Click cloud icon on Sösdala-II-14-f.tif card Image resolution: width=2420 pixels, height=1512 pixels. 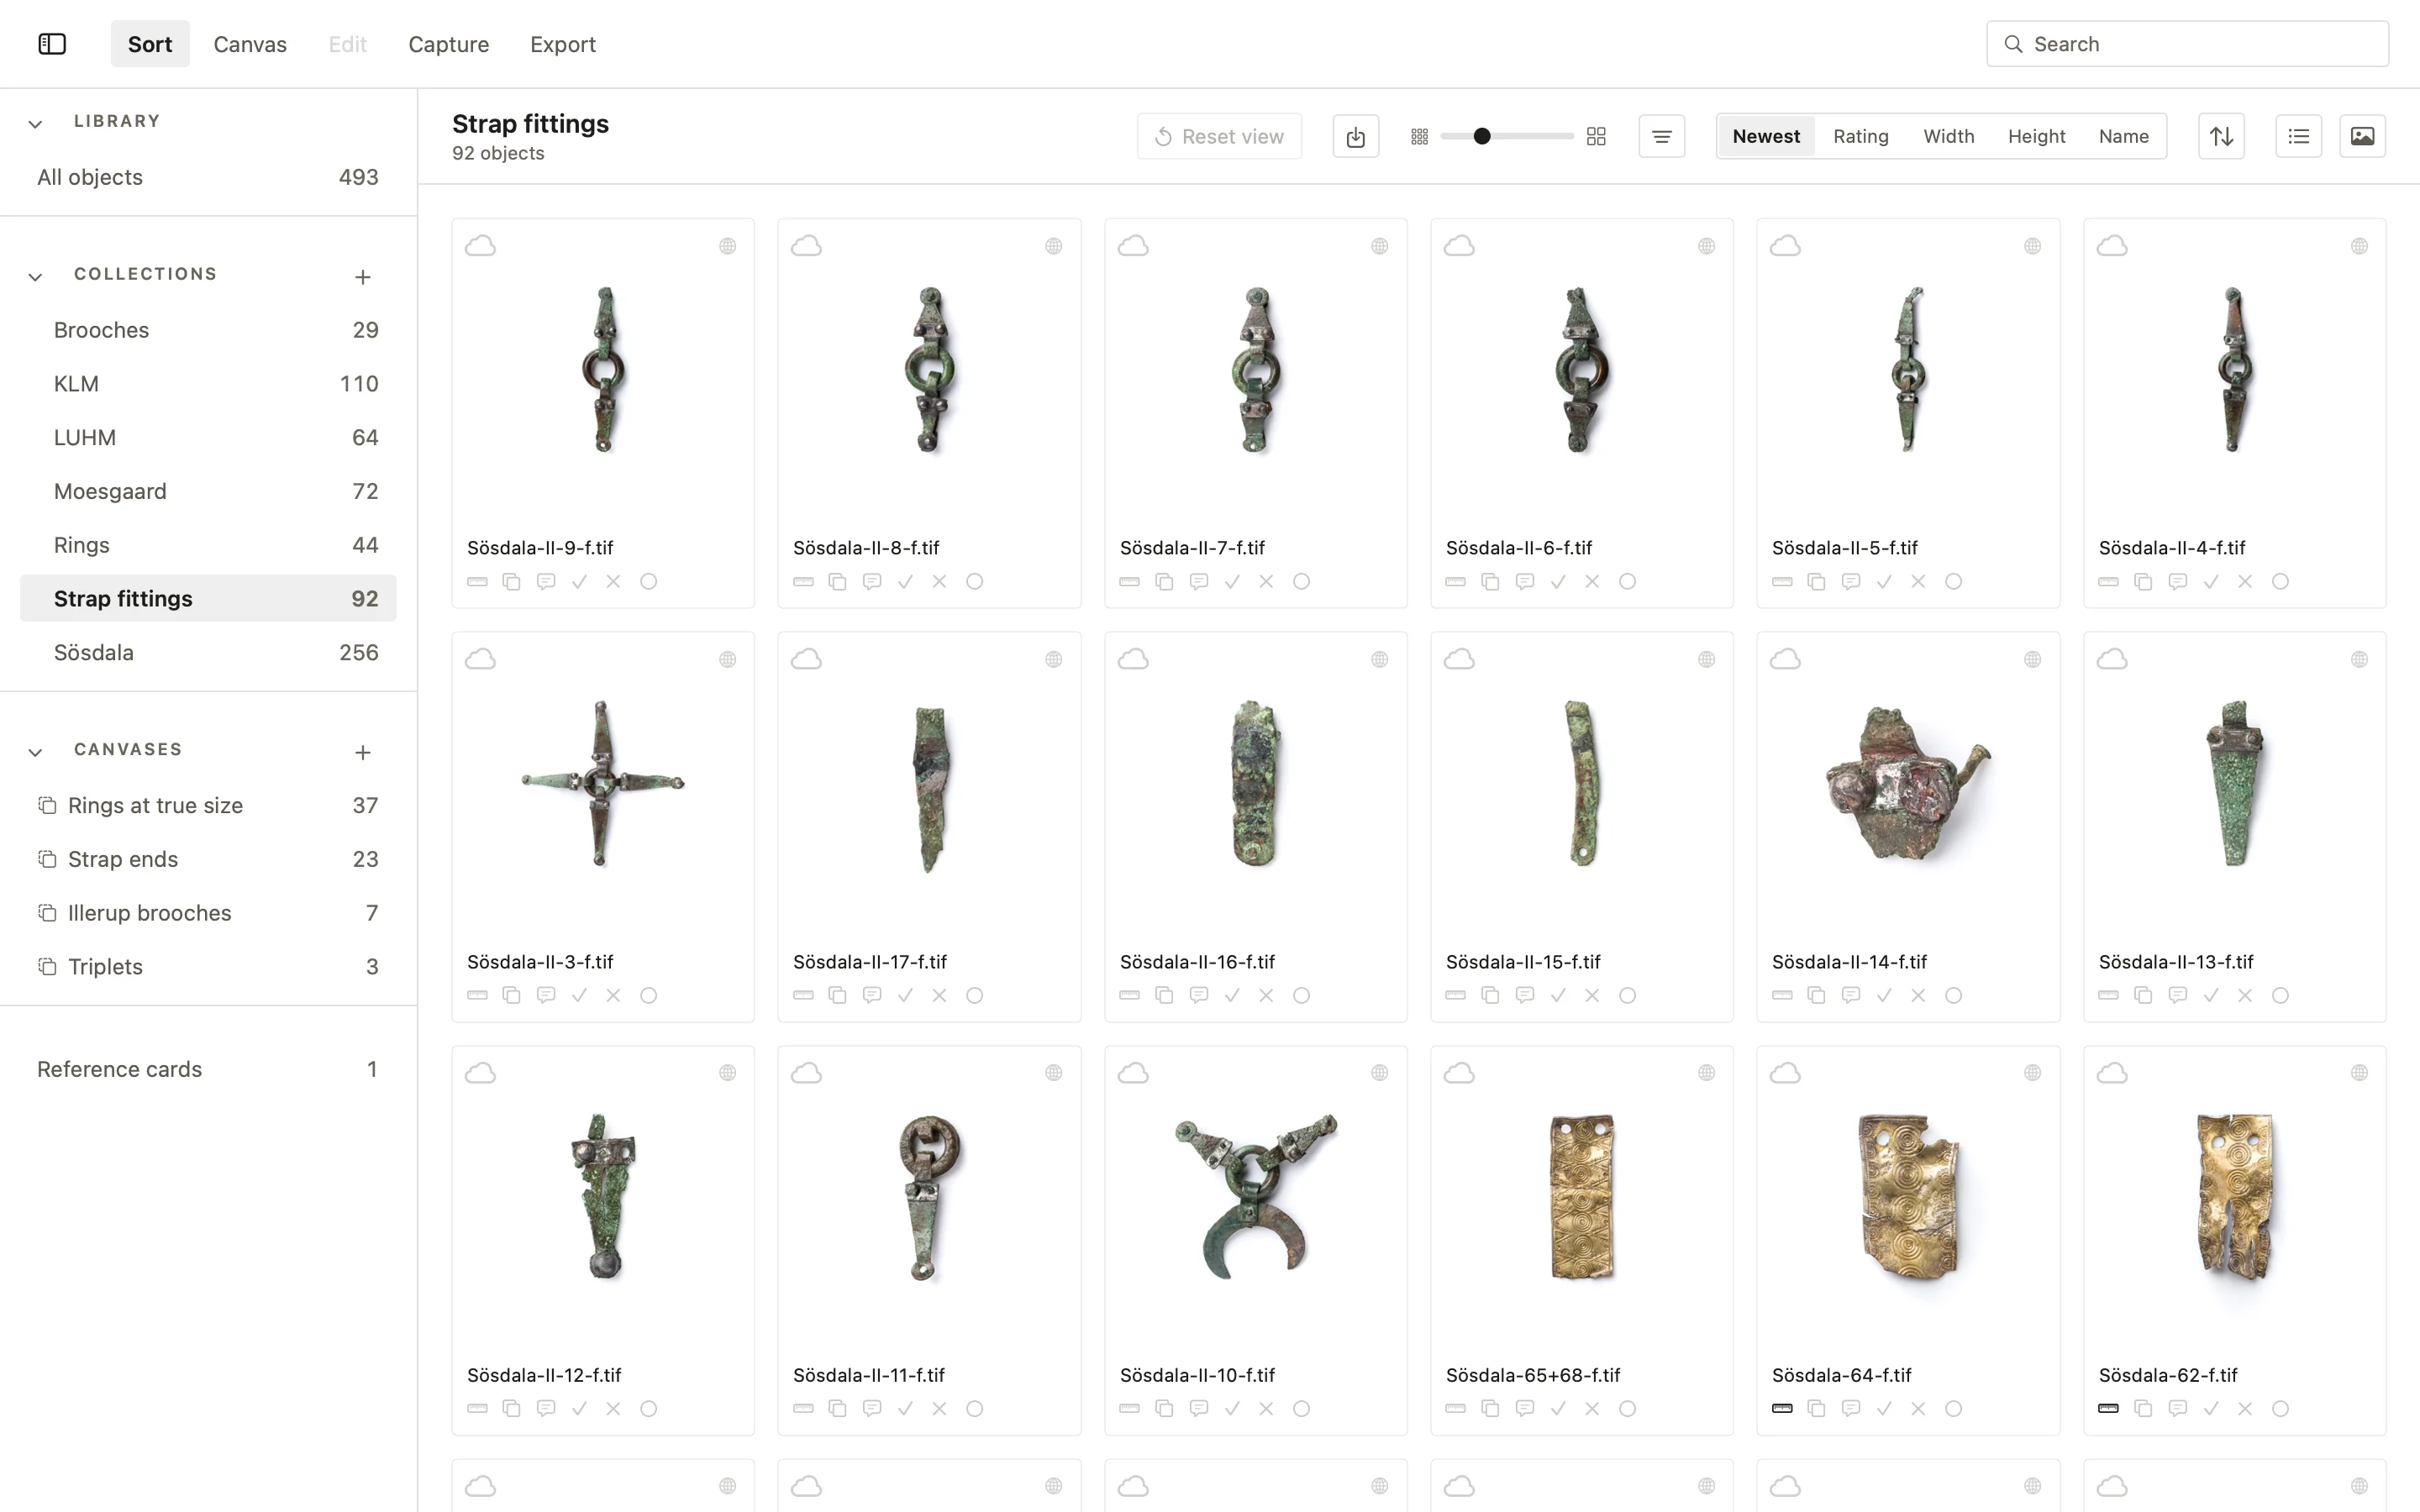[x=1785, y=659]
